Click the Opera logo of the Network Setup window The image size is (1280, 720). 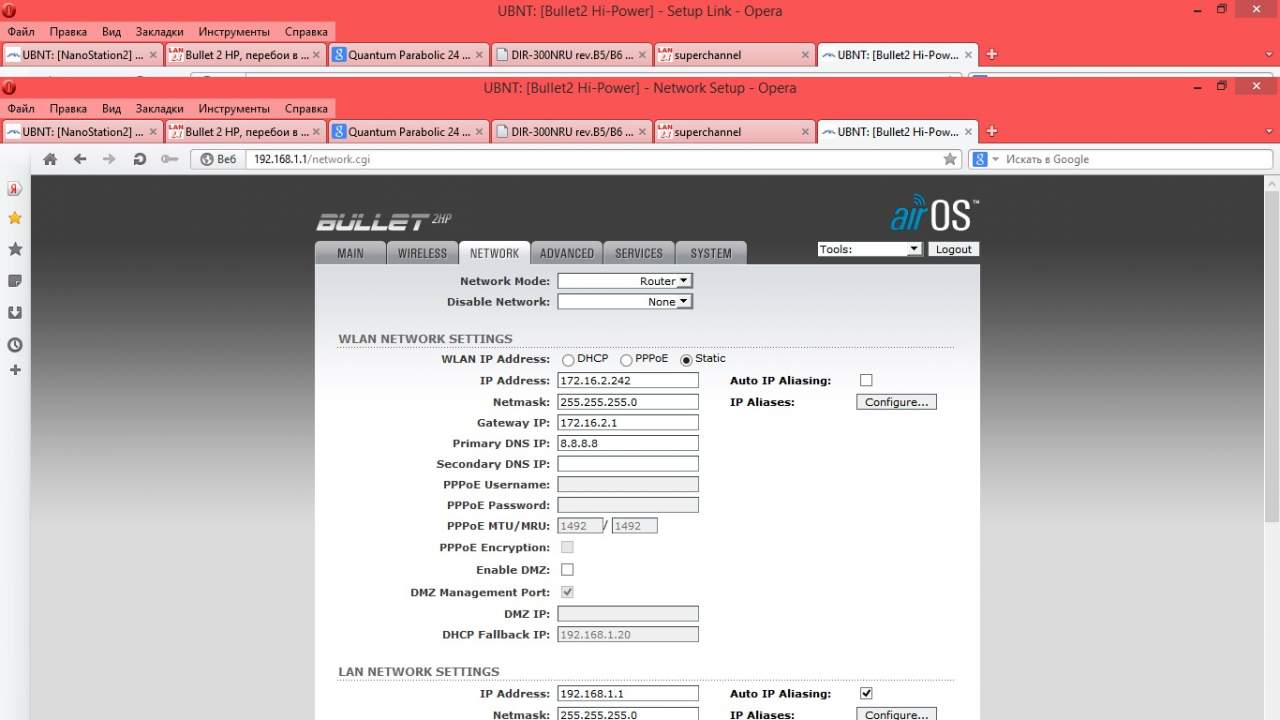[10, 88]
